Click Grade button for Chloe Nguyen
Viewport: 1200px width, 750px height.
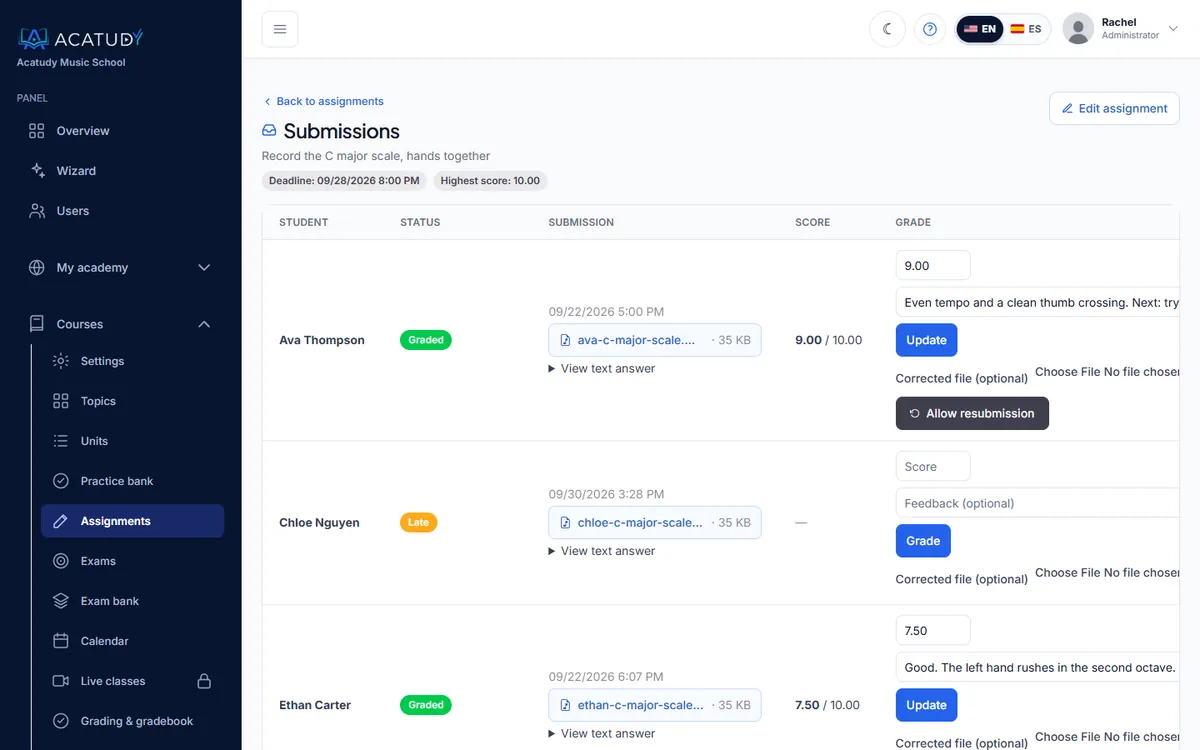pyautogui.click(x=923, y=541)
